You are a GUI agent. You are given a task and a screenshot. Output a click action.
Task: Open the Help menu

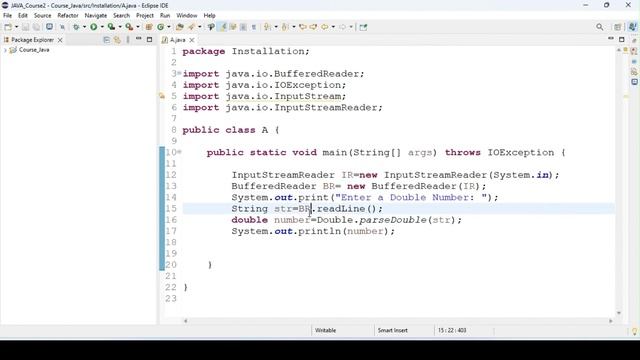coord(209,16)
